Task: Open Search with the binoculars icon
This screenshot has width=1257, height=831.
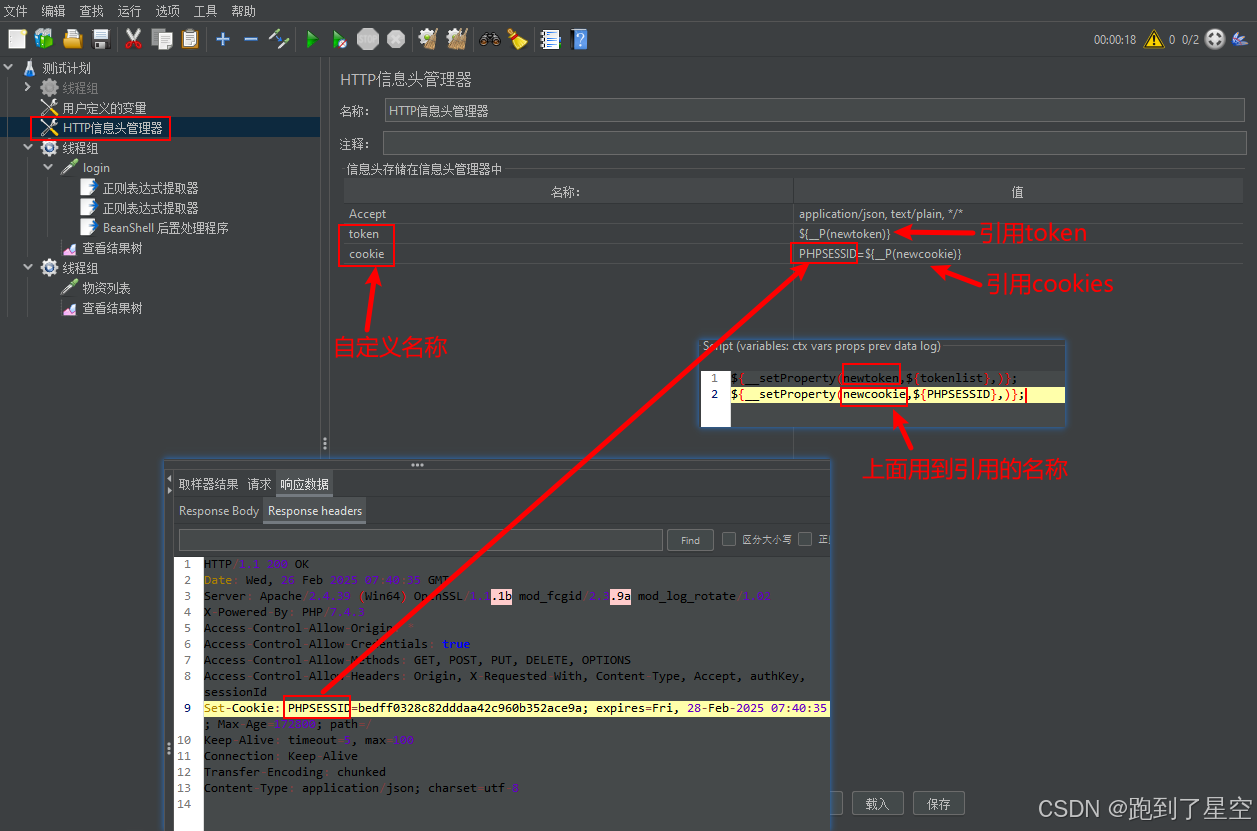Action: 490,39
